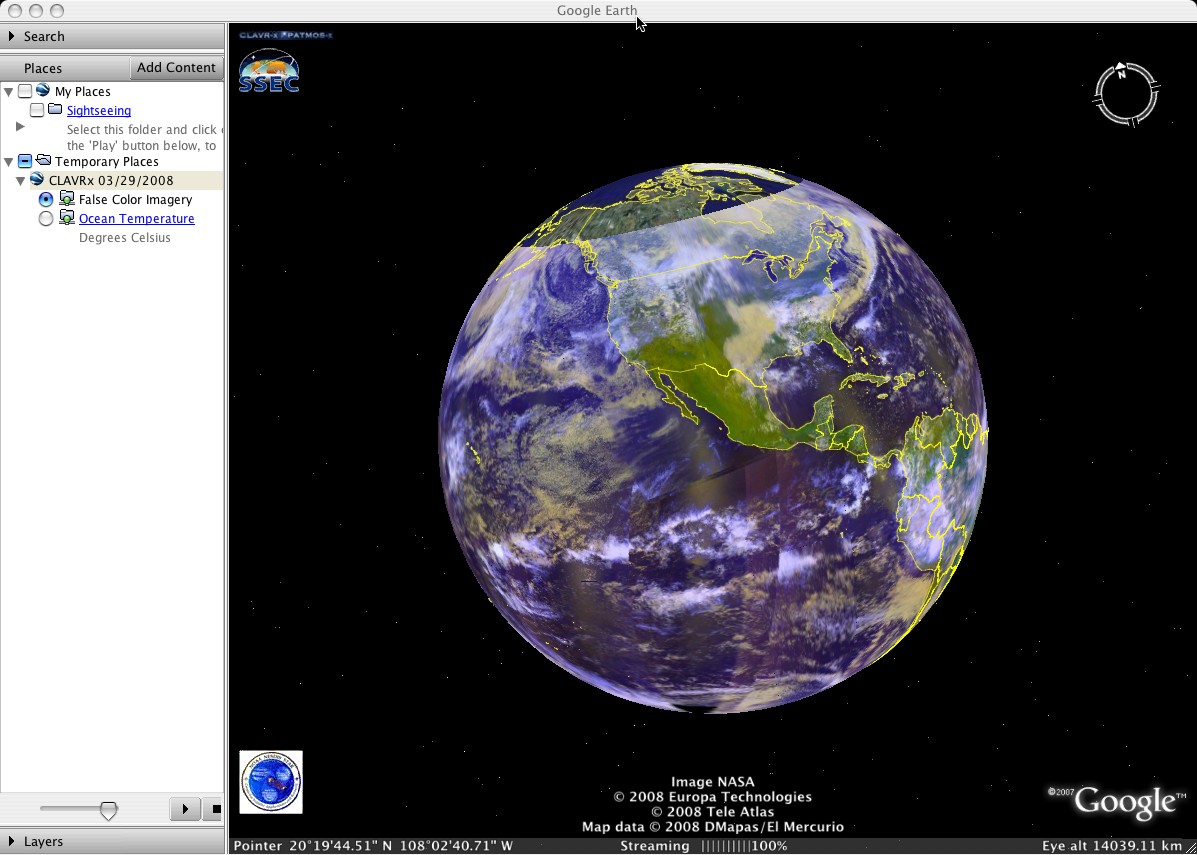1197x855 pixels.
Task: Click the NOAA seal logo overlay
Action: 271,782
